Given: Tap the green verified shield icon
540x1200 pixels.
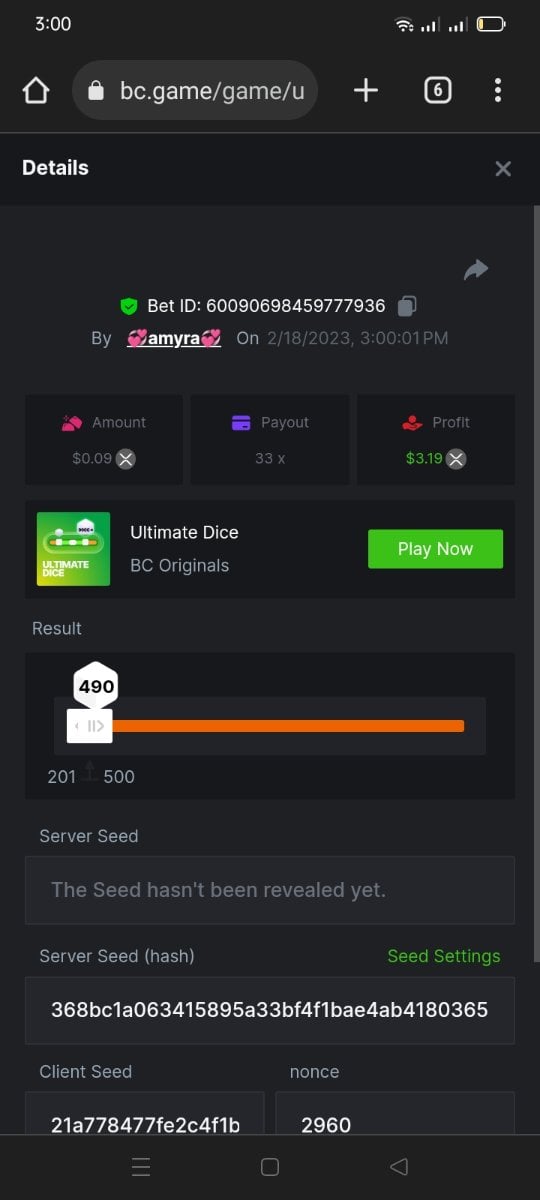Looking at the screenshot, I should click(x=129, y=306).
